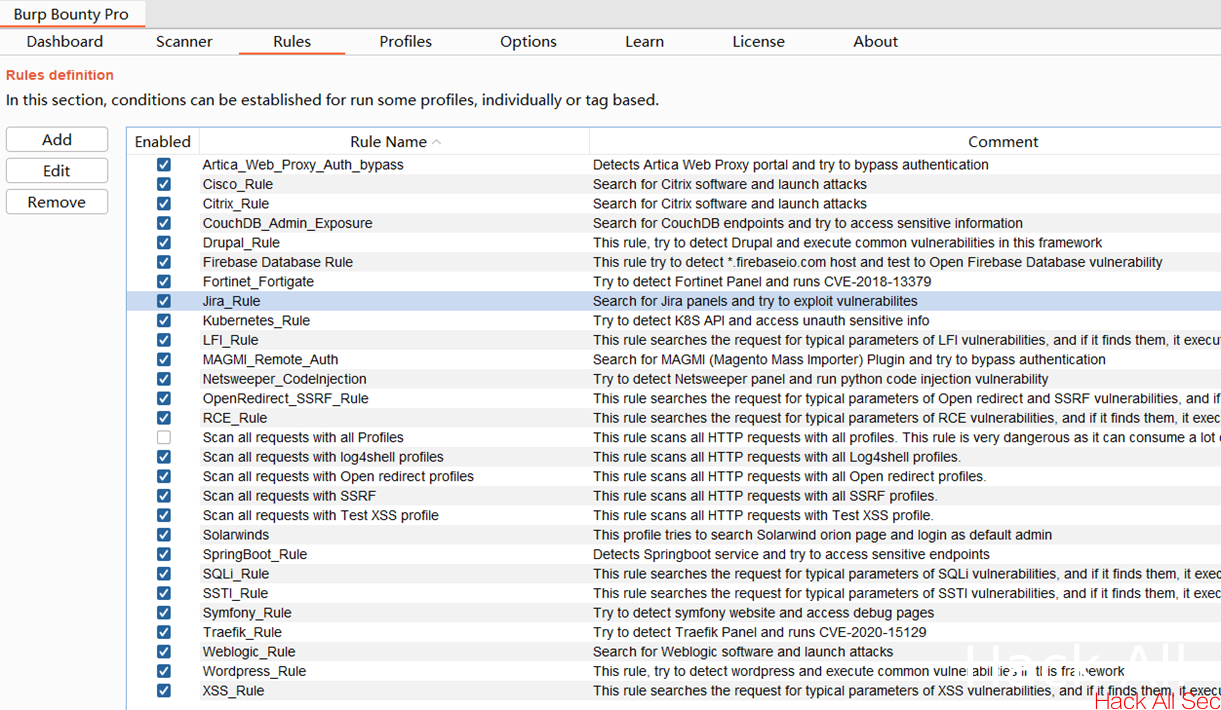This screenshot has width=1221, height=710.
Task: Go to the Options tab
Action: click(x=528, y=42)
